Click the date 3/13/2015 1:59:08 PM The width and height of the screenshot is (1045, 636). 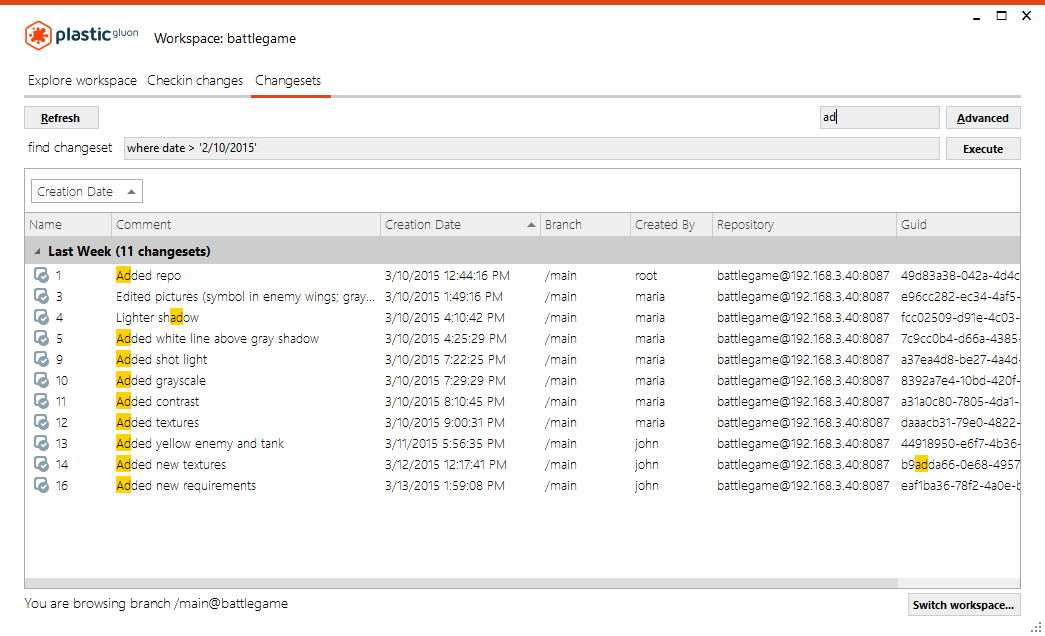445,485
